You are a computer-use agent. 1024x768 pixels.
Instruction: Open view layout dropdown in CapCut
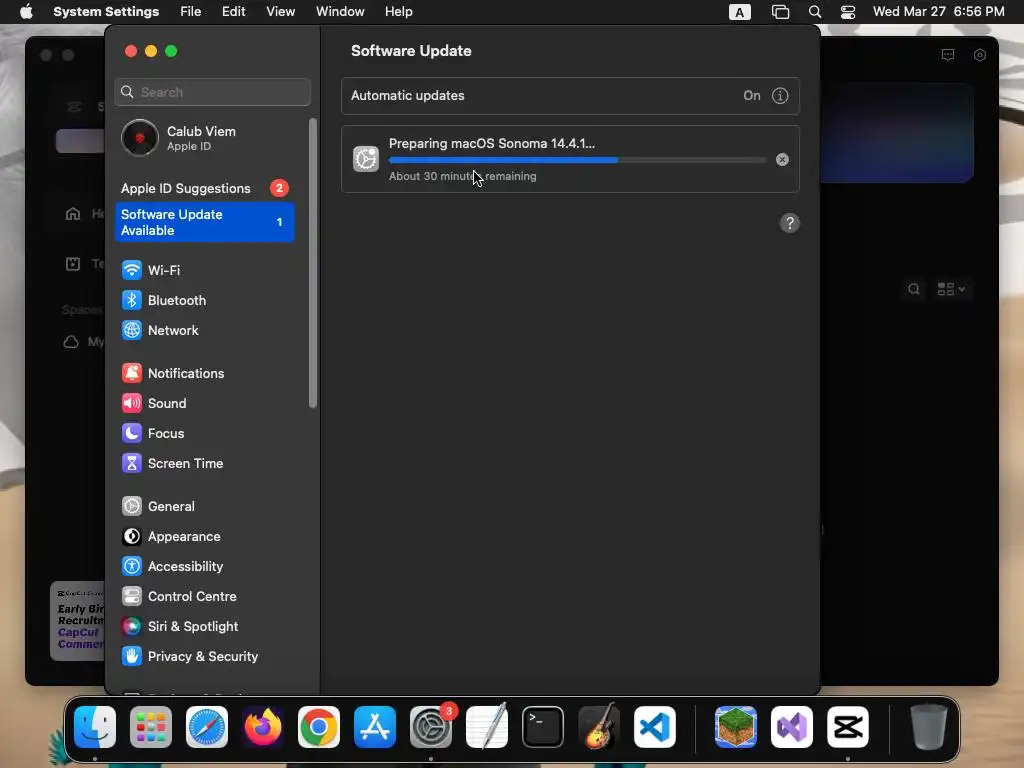point(951,289)
